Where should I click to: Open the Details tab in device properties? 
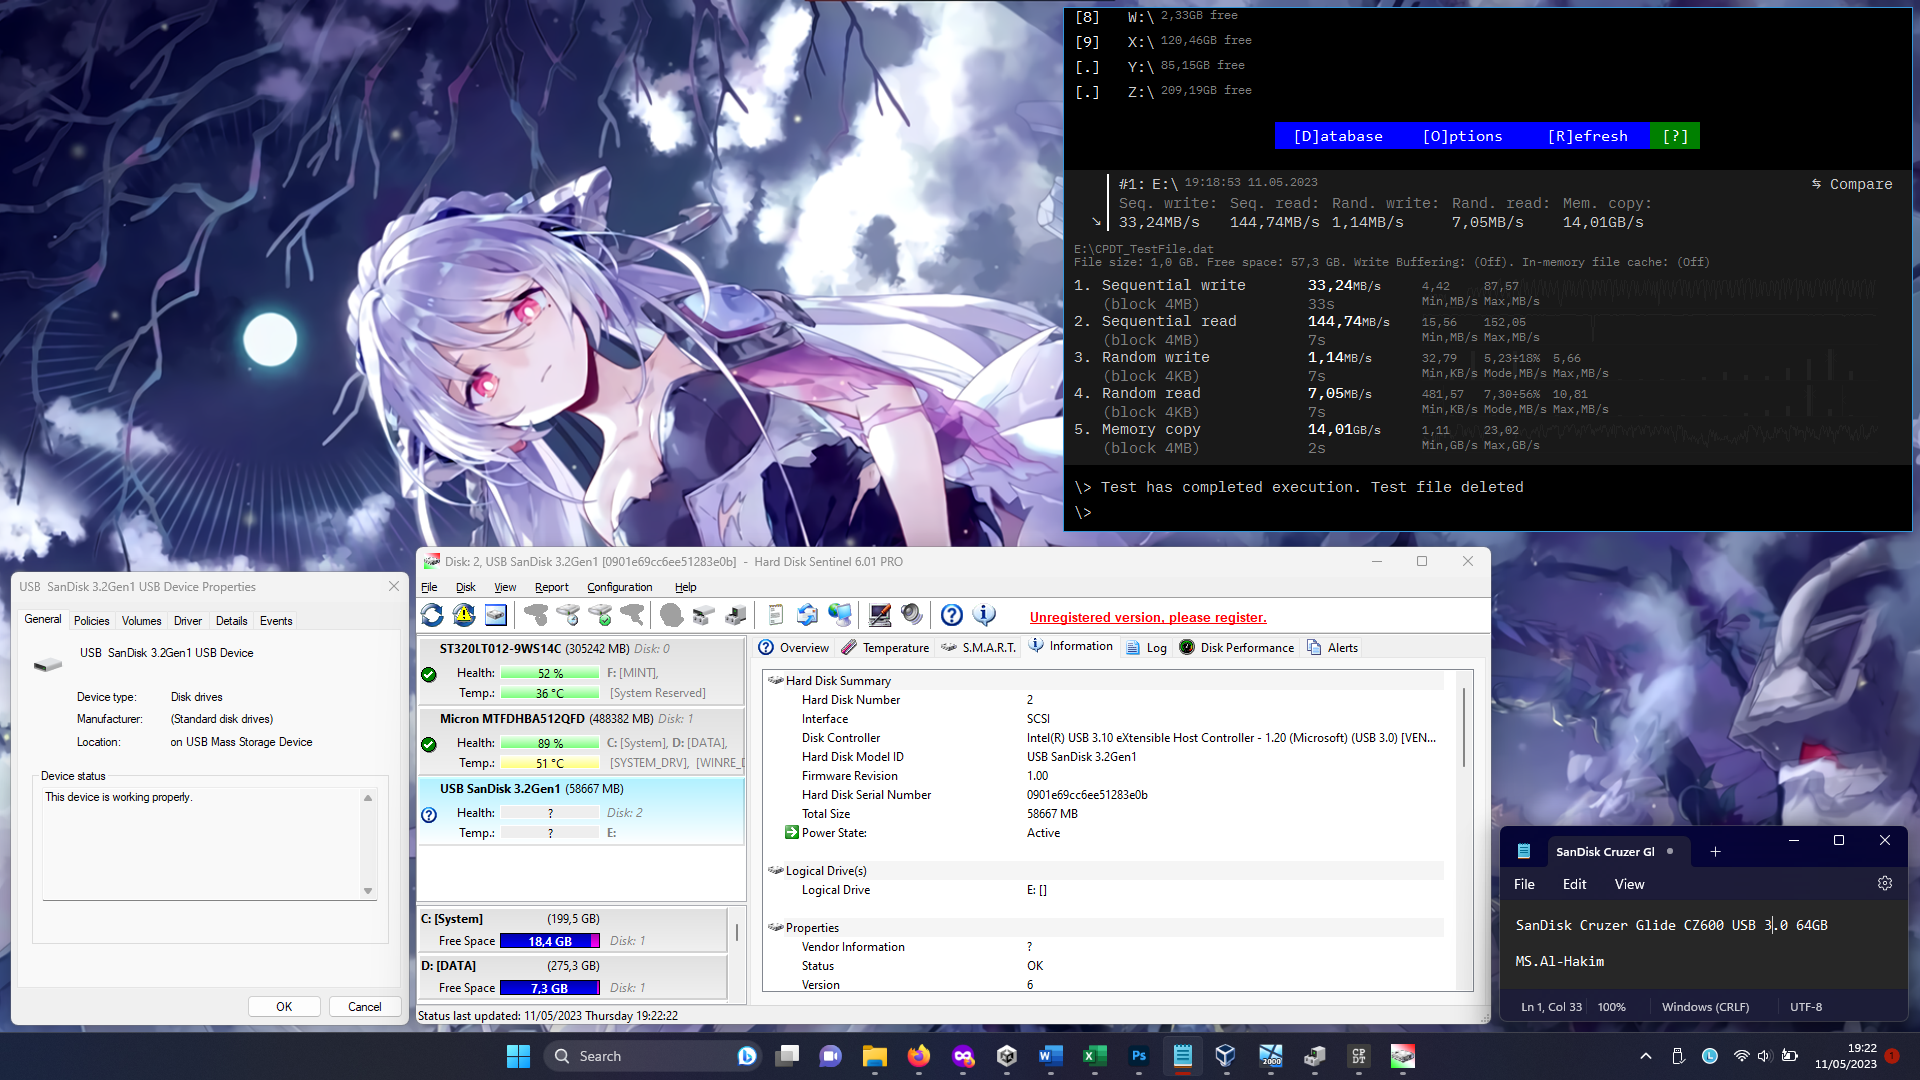[x=231, y=621]
